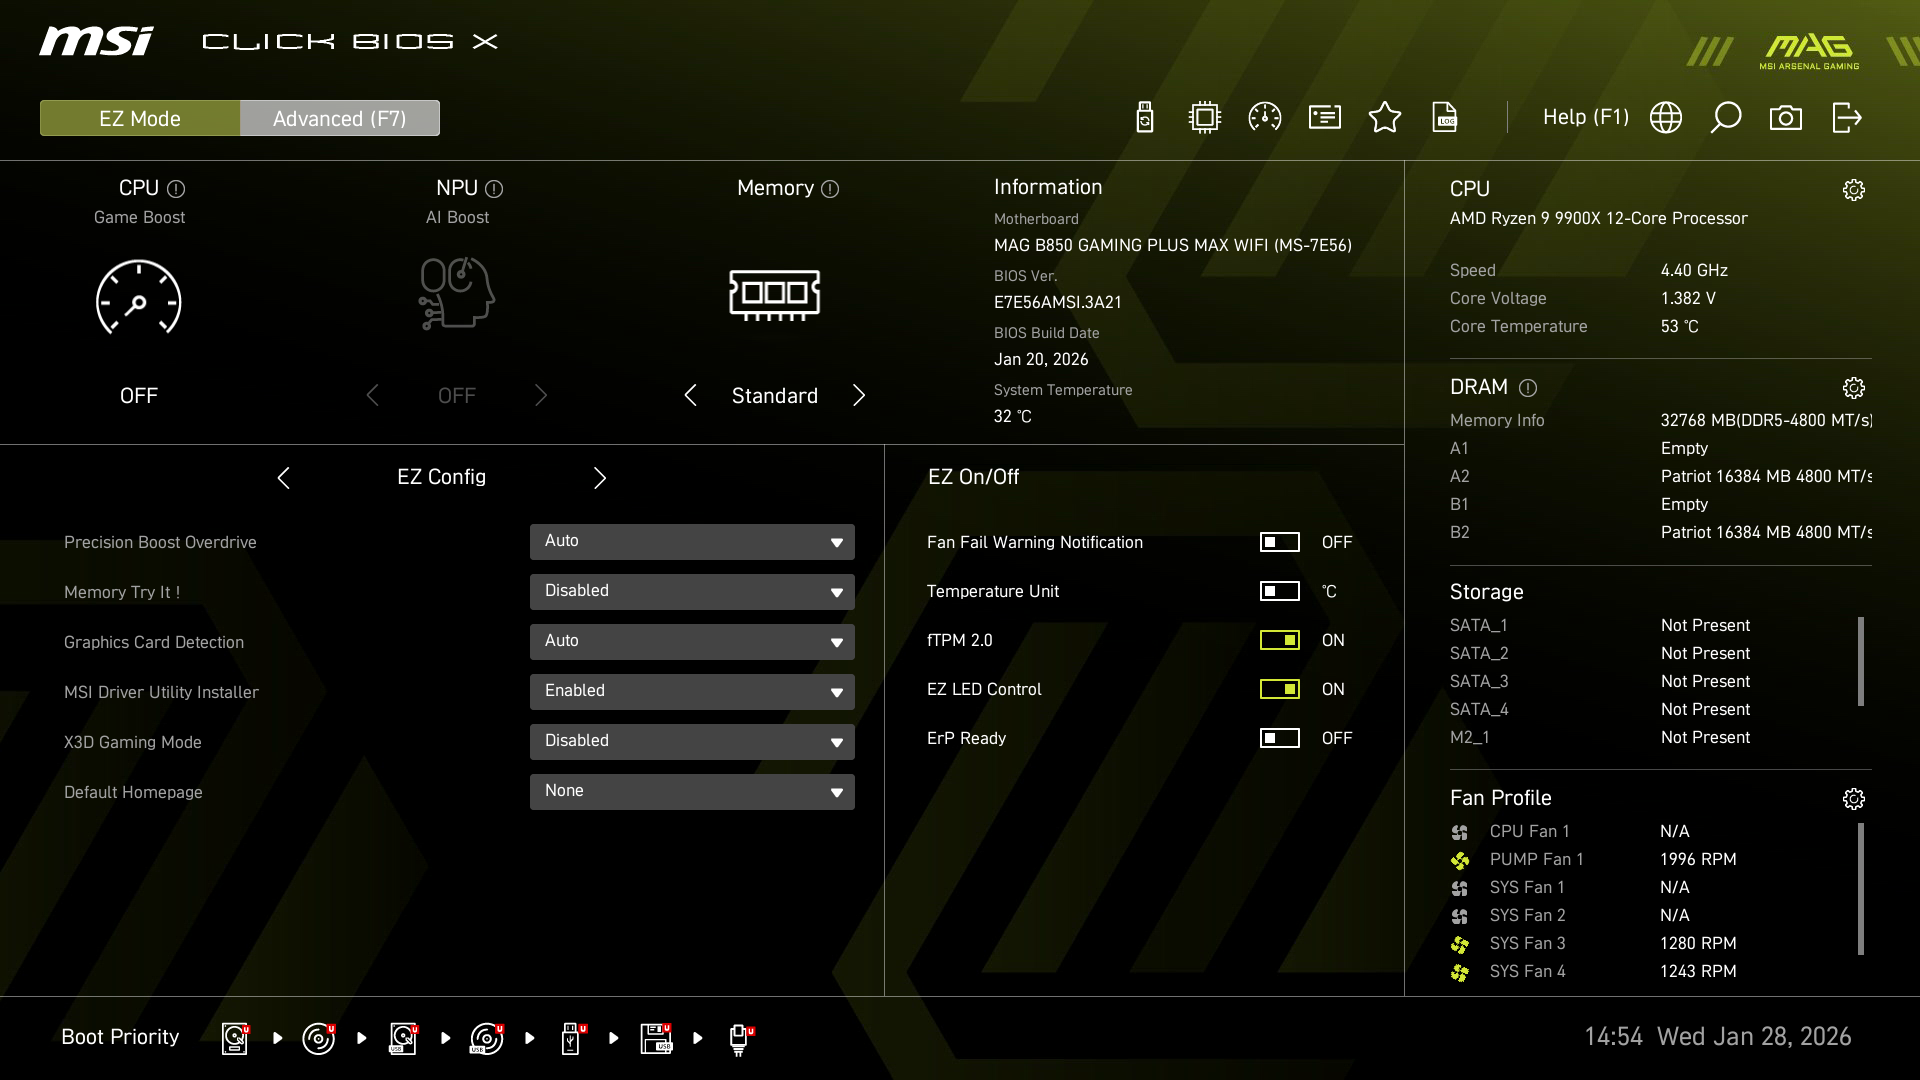Click the CPU Game Boost dial
Image resolution: width=1920 pixels, height=1080 pixels.
139,298
